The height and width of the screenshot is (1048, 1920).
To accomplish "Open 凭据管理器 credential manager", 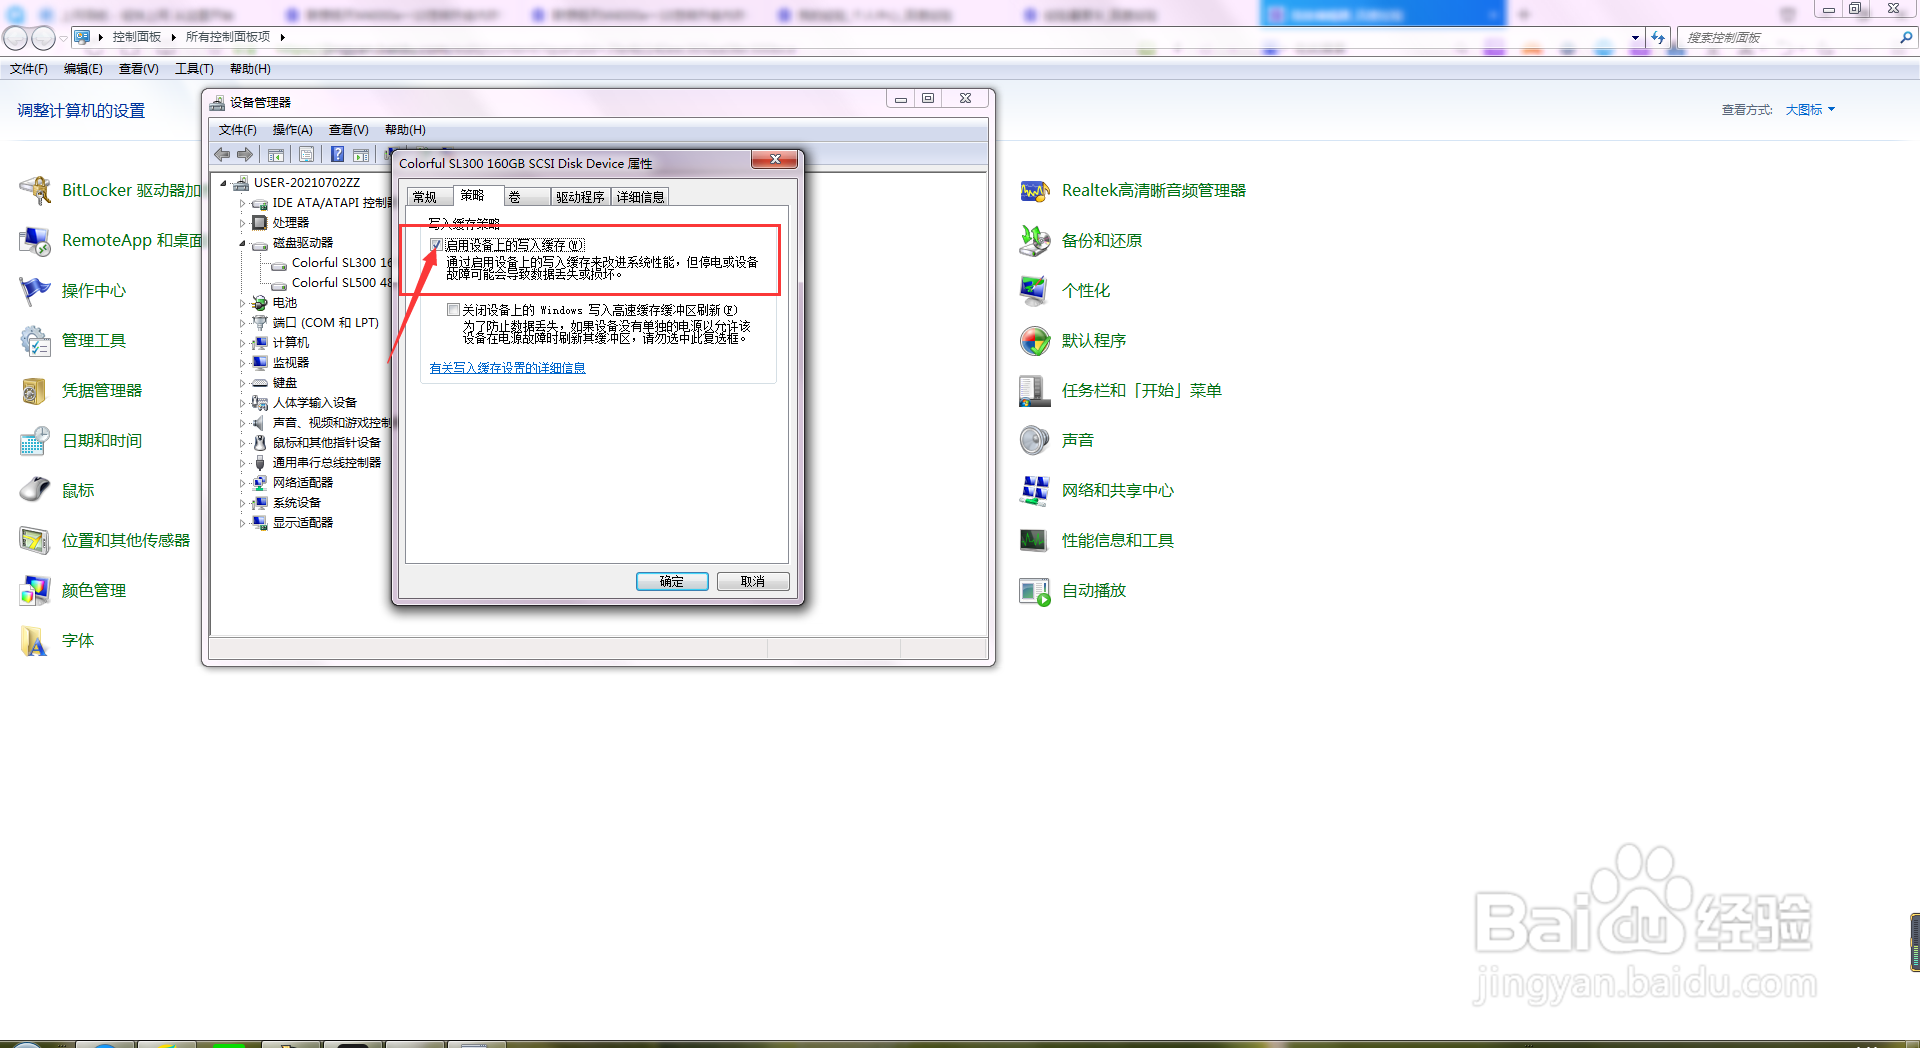I will coord(81,390).
